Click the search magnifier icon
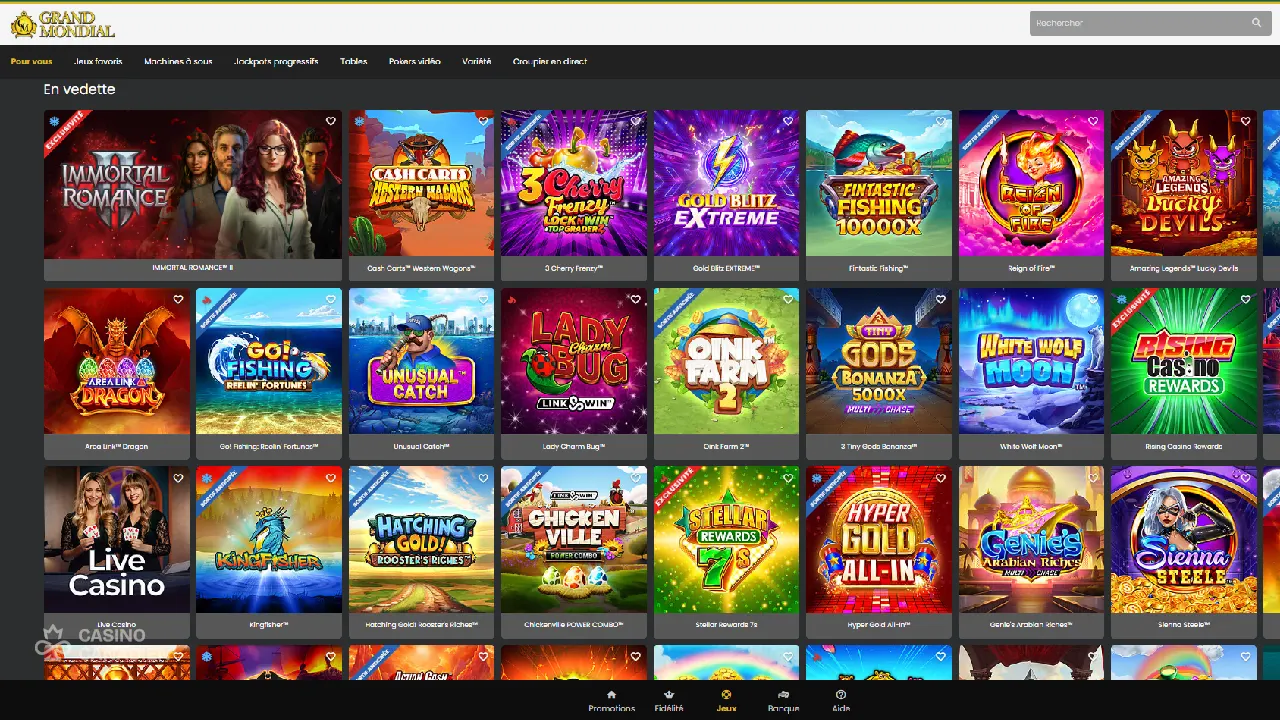 coord(1256,22)
